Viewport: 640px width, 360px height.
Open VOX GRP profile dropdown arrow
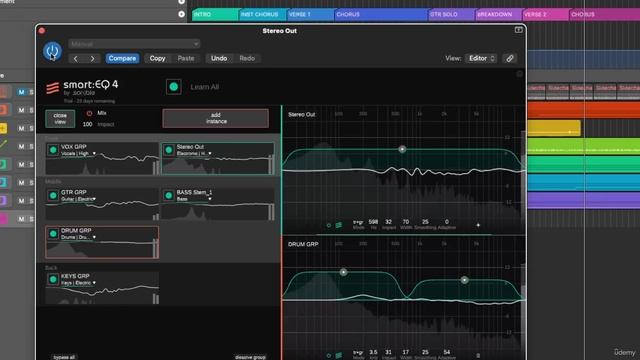pyautogui.click(x=94, y=153)
